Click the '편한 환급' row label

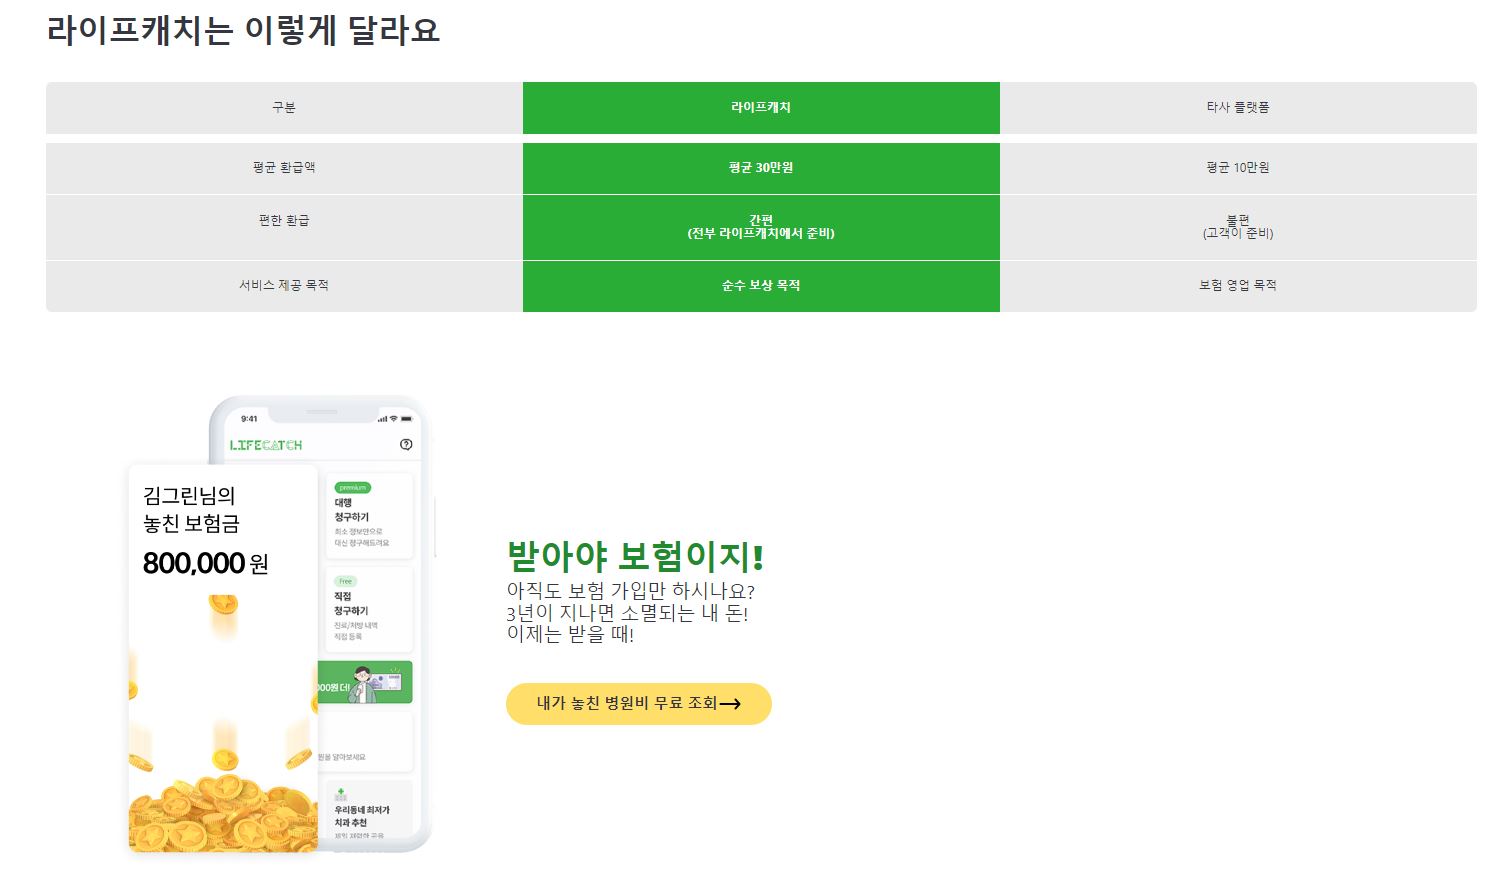pos(284,227)
